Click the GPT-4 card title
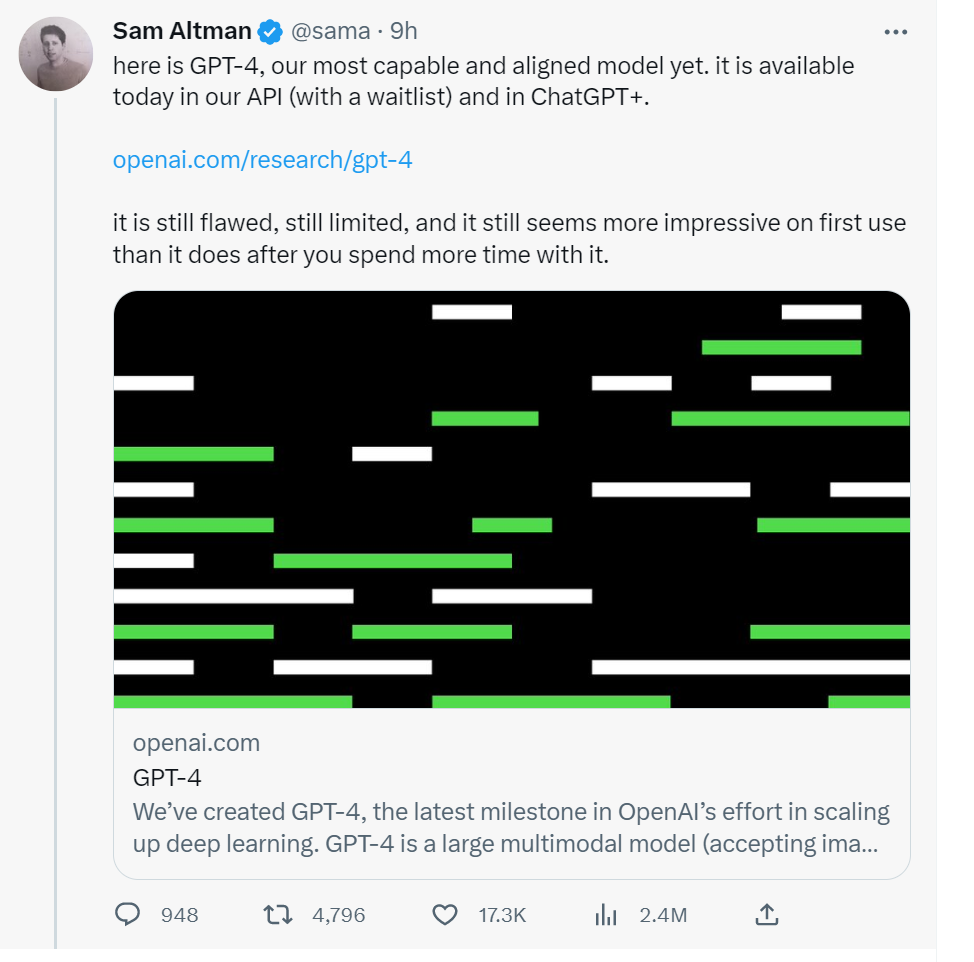This screenshot has width=974, height=962. 167,778
